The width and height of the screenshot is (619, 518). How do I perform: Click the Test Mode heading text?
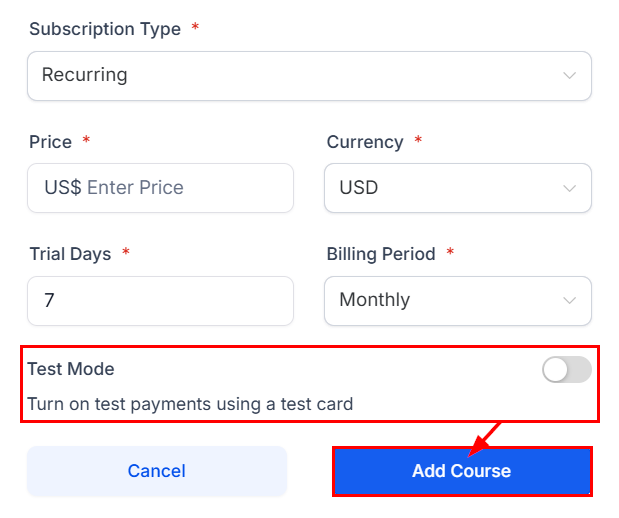(71, 369)
